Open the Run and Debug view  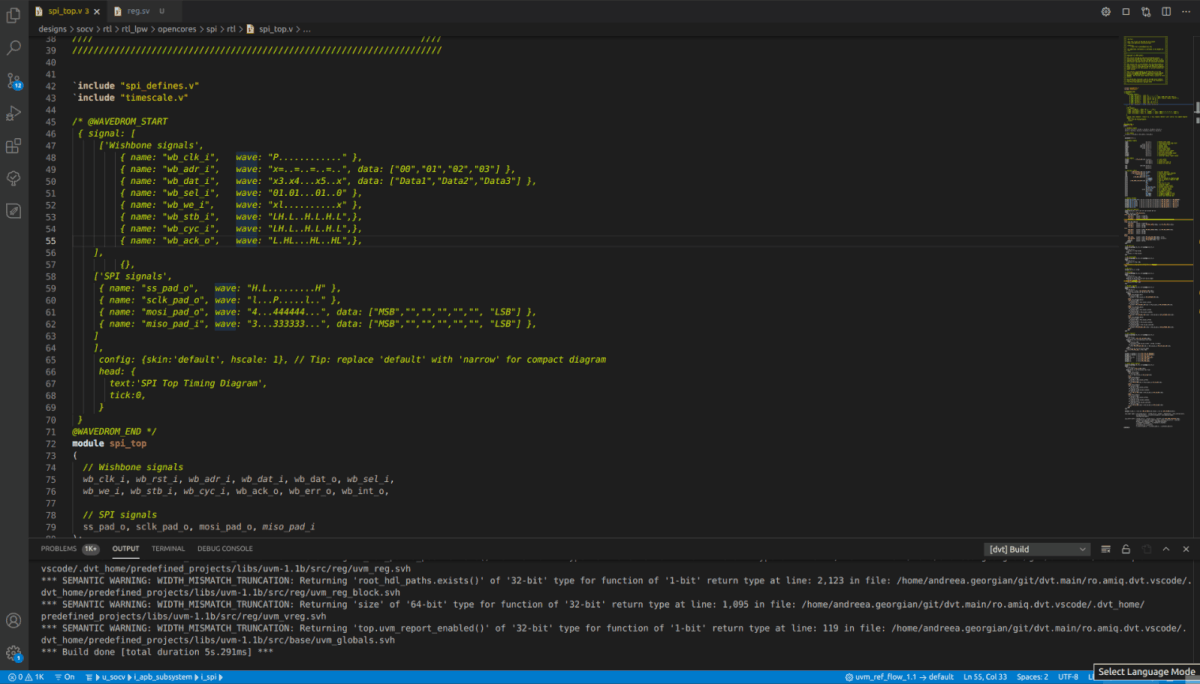13,113
